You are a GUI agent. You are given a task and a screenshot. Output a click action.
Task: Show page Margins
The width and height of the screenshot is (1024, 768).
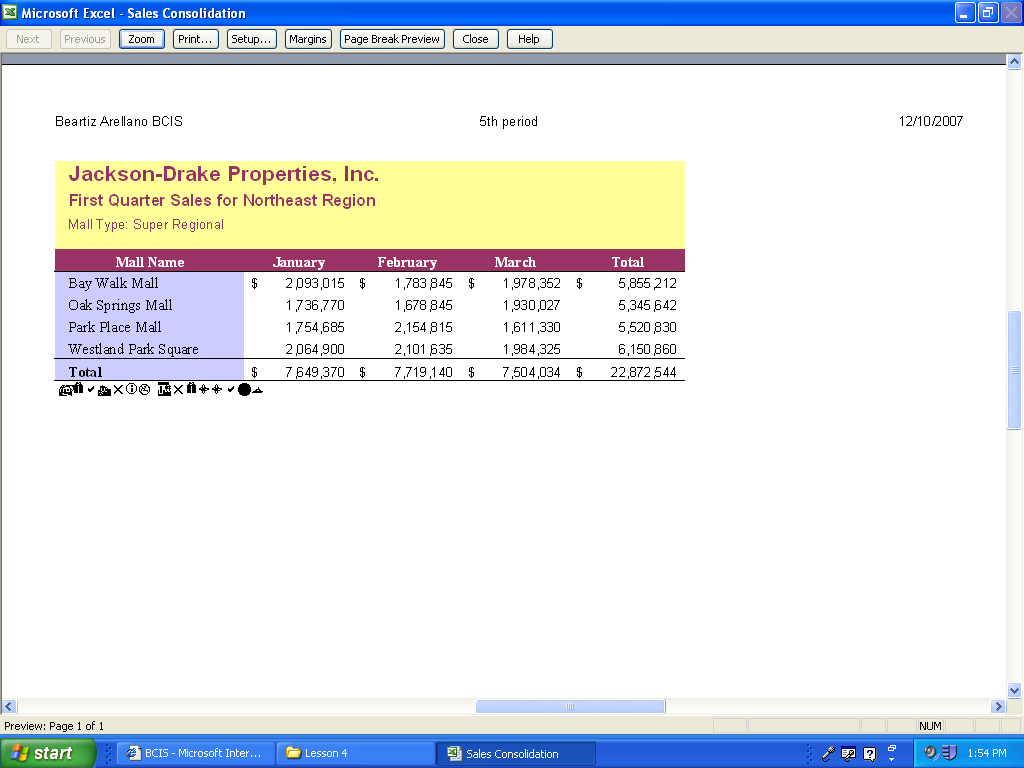pos(308,39)
